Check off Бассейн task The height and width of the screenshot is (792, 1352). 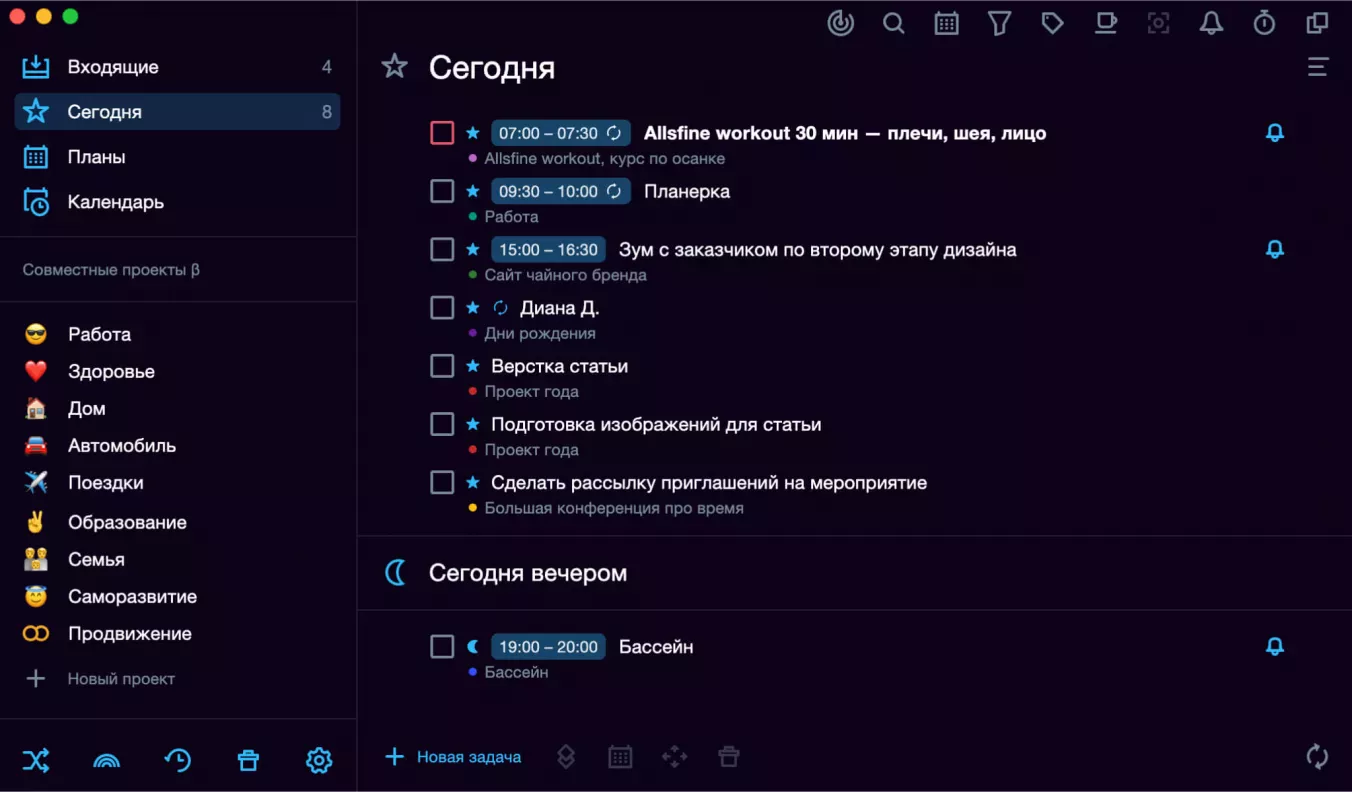pyautogui.click(x=442, y=647)
